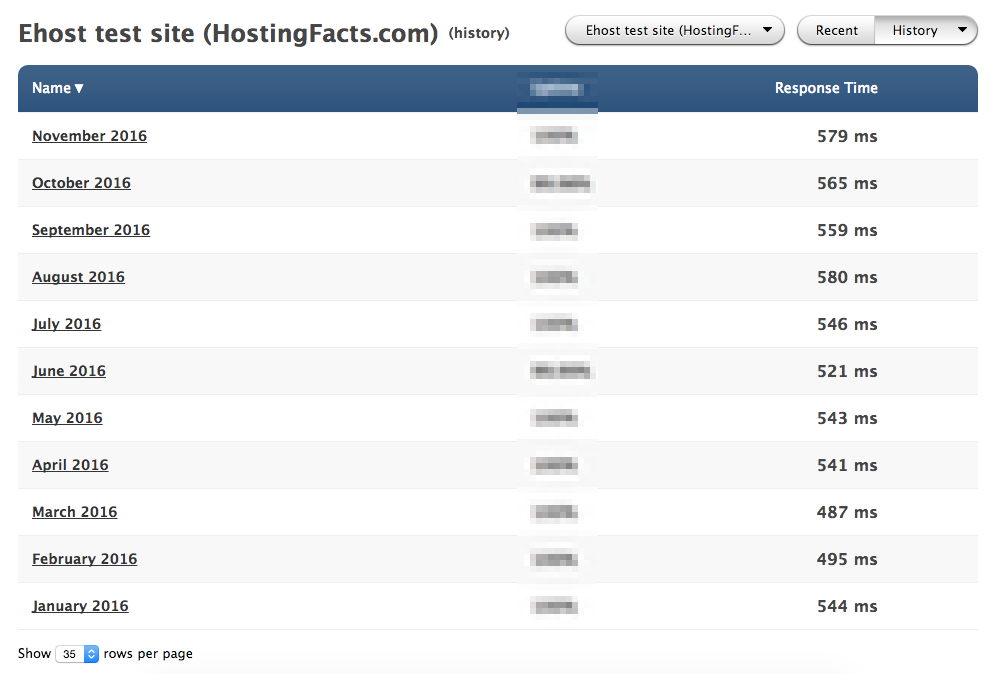Click the 565 ms response time value

847,183
